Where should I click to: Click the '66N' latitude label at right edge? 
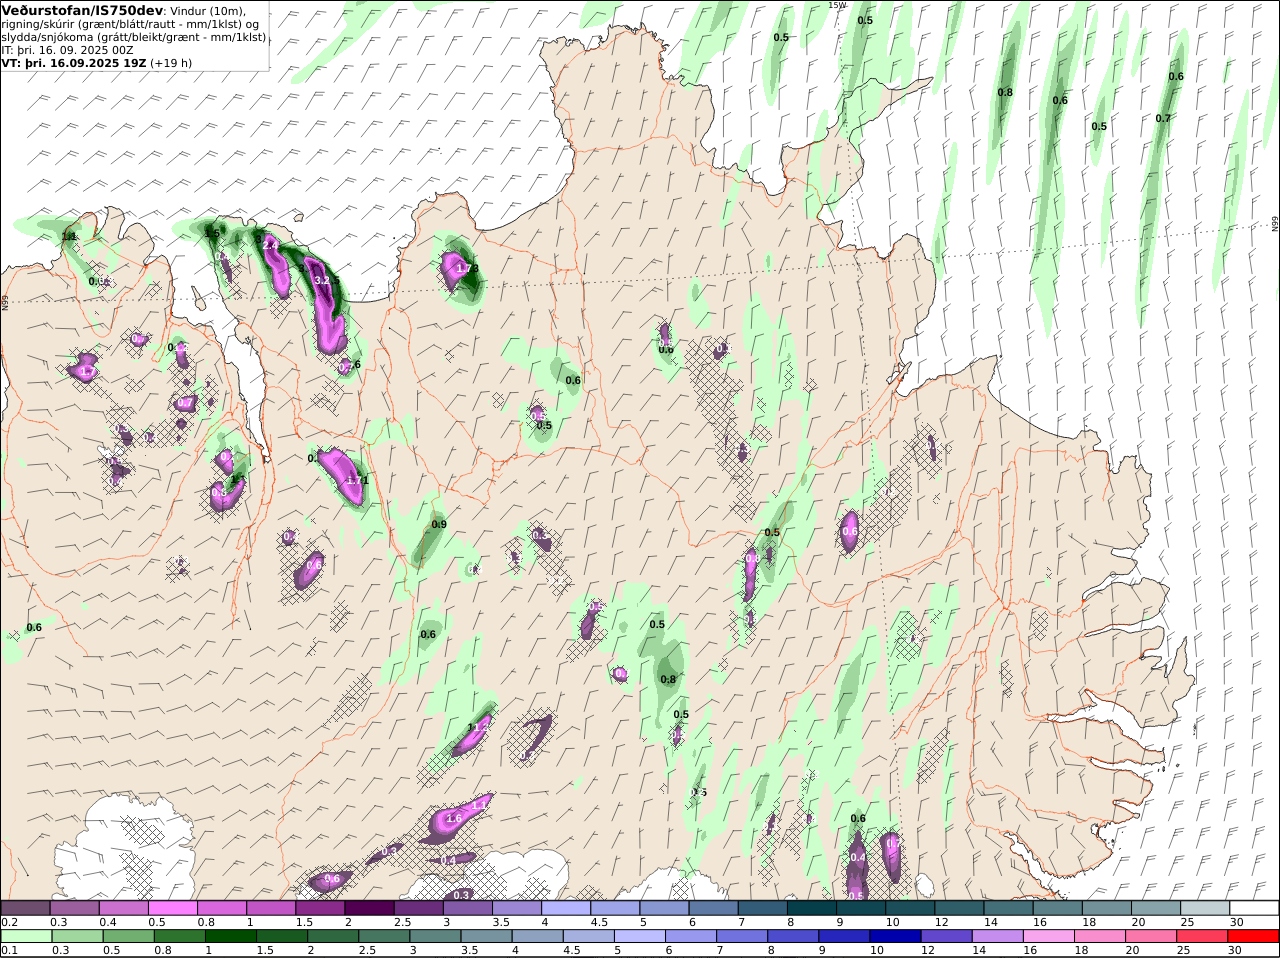[x=1275, y=224]
